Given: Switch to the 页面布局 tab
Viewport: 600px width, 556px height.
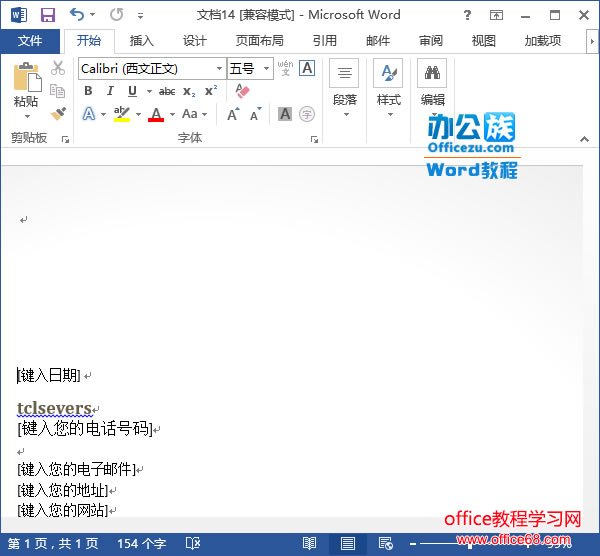Looking at the screenshot, I should [259, 41].
